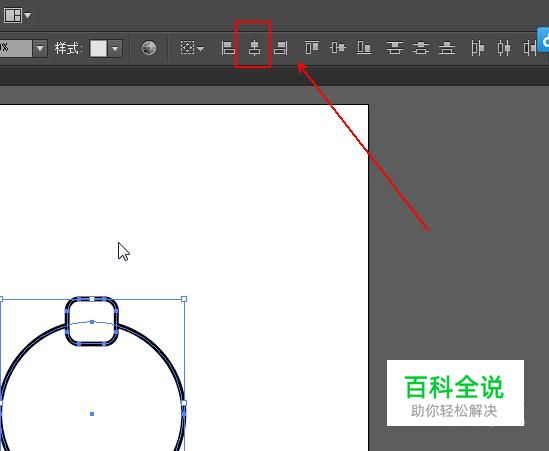Screen dimensions: 549x451
Task: Click Vertical Align Bottom icon
Action: coord(364,48)
